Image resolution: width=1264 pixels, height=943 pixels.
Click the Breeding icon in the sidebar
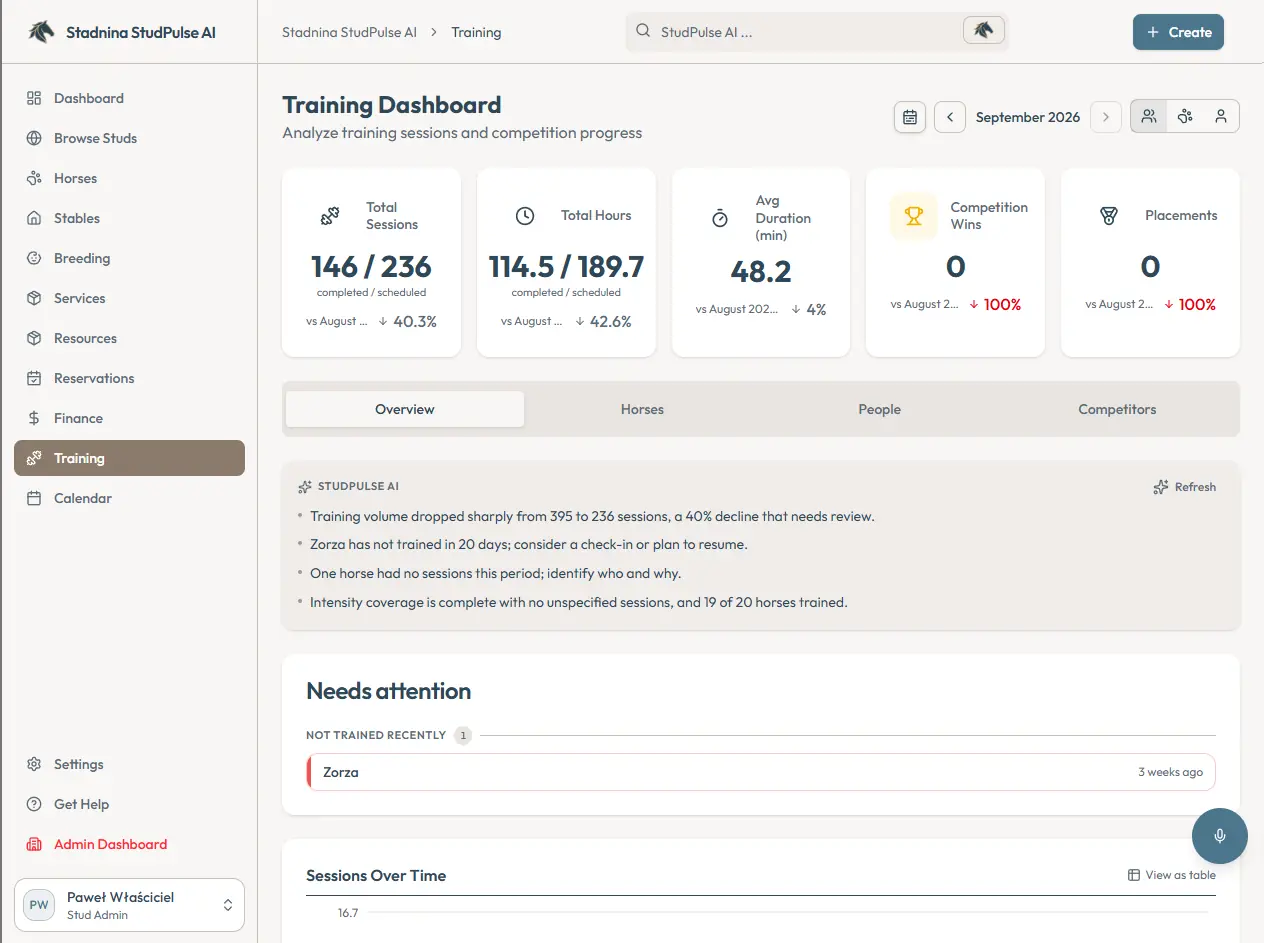pos(34,258)
